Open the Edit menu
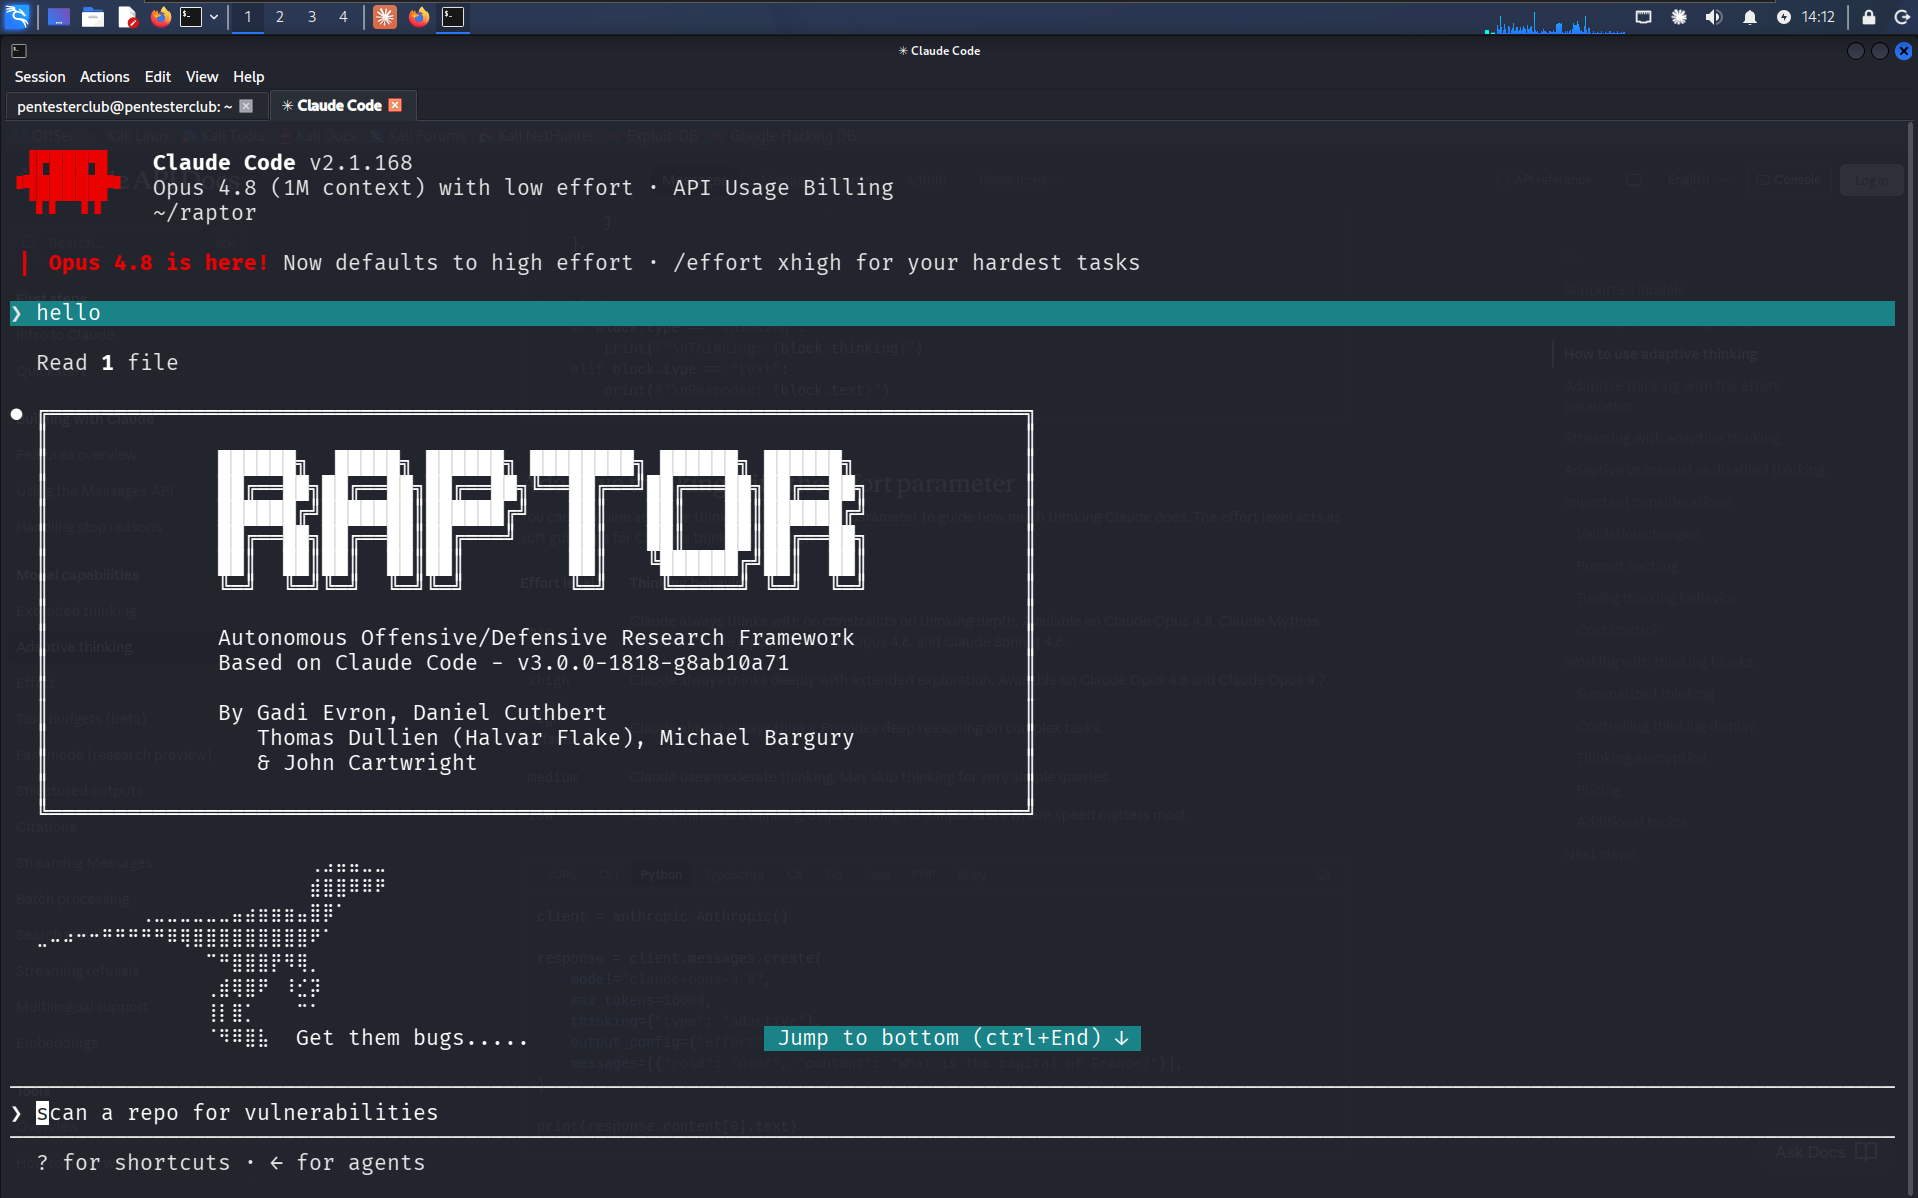 [158, 77]
